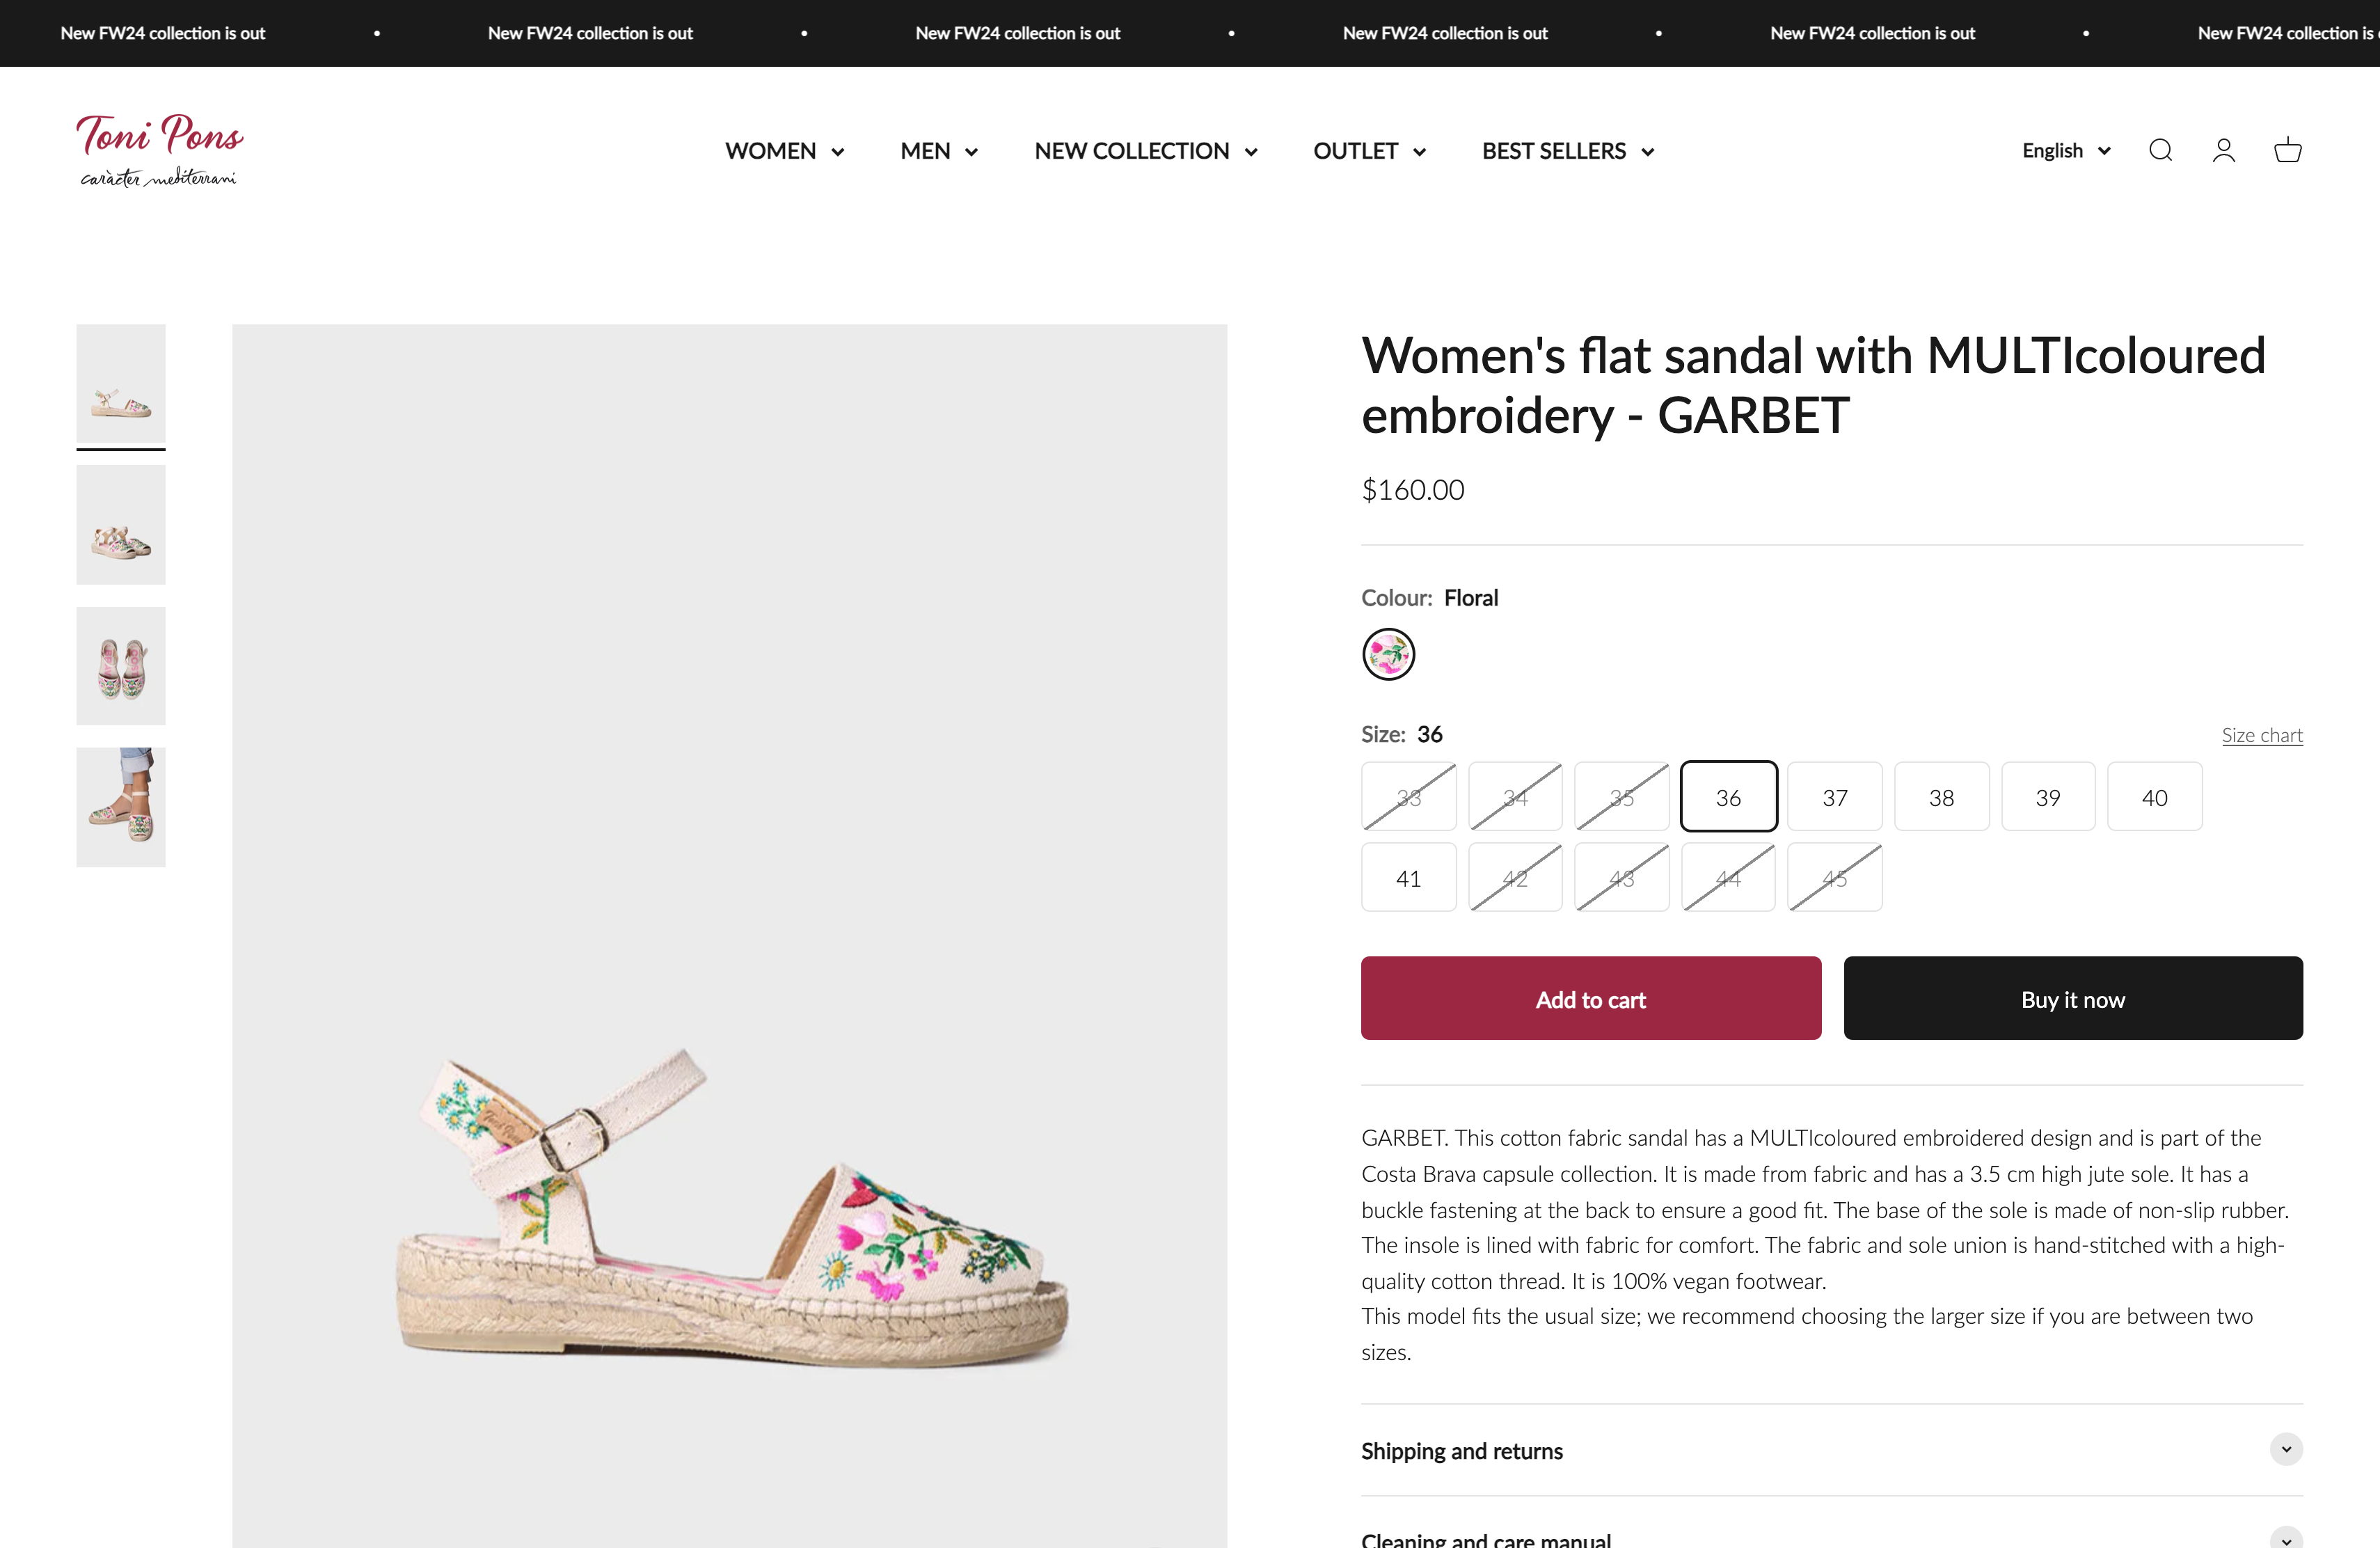The image size is (2380, 1548).
Task: Open the English language dropdown
Action: click(2066, 151)
